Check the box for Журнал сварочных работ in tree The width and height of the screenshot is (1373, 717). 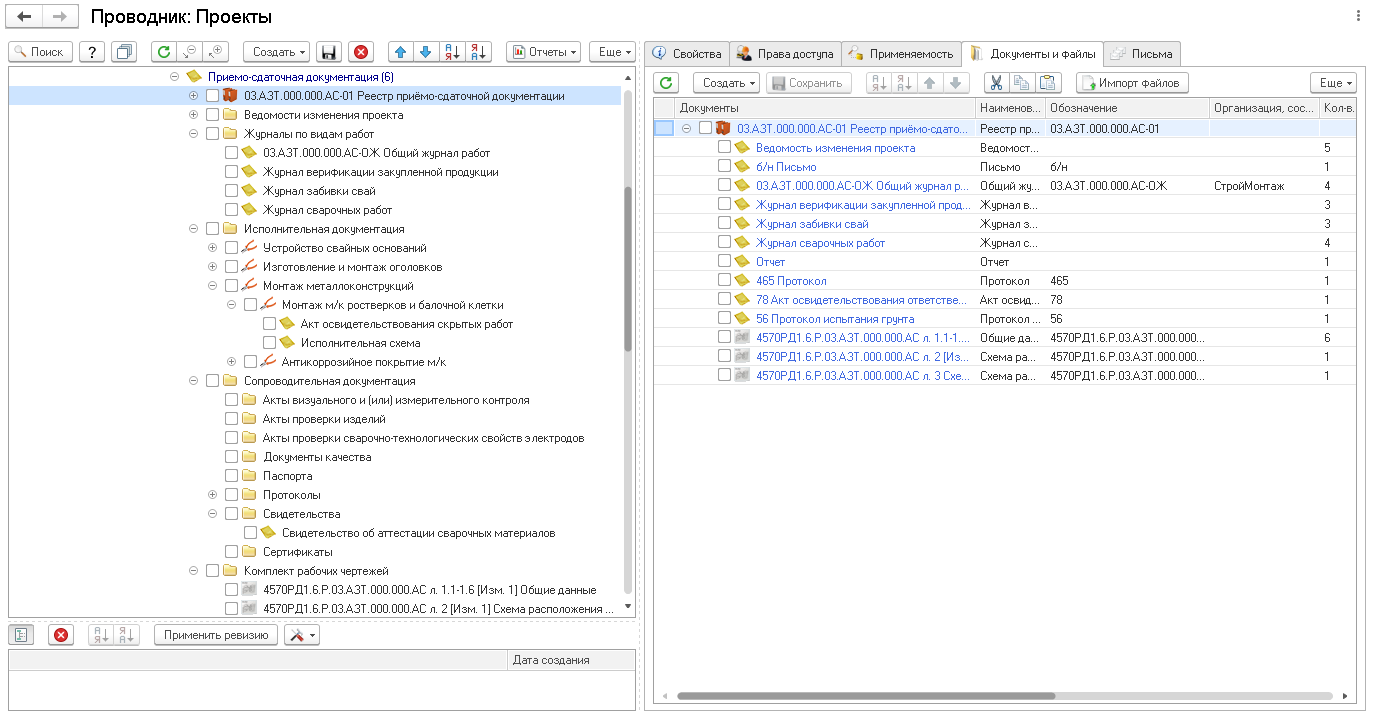point(232,210)
